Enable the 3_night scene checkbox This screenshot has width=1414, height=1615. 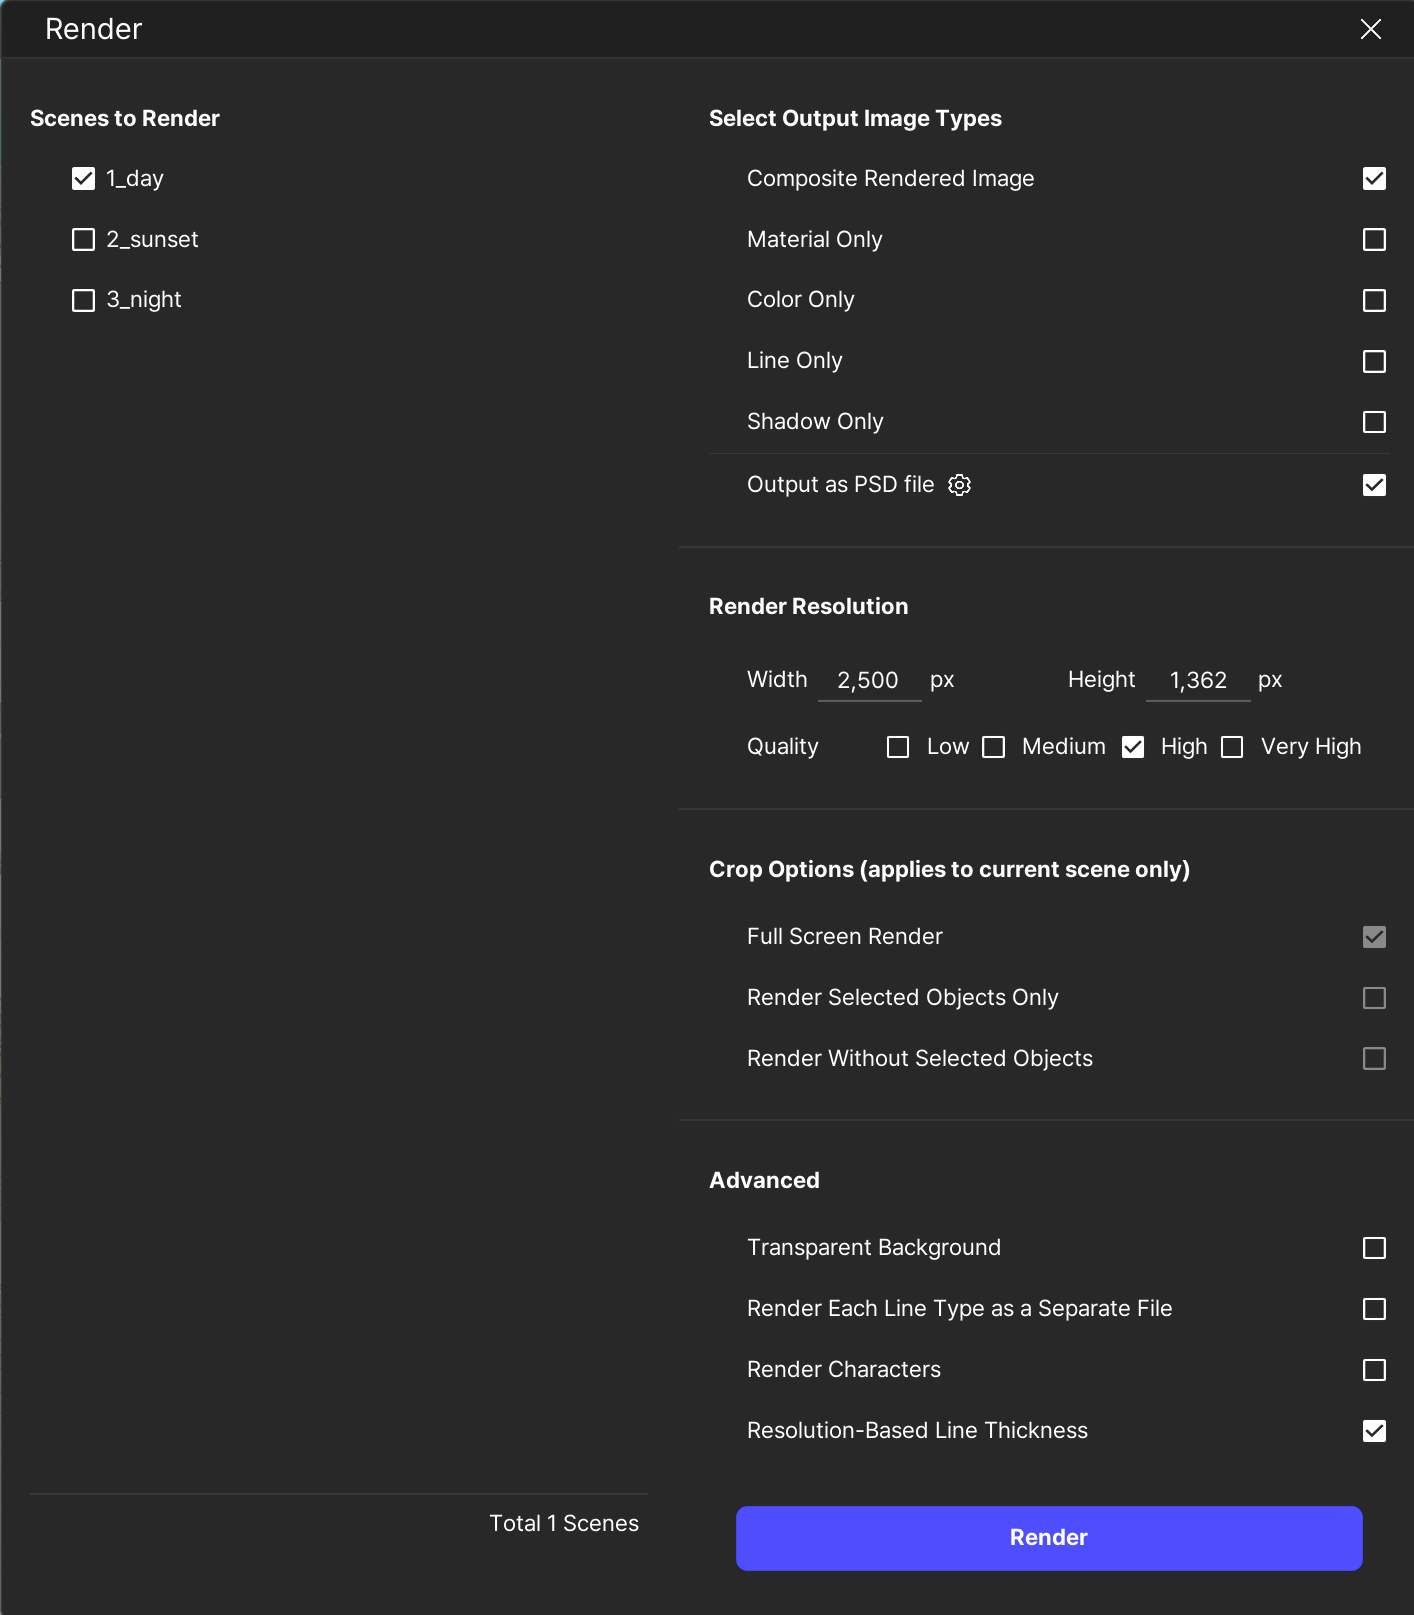(84, 300)
